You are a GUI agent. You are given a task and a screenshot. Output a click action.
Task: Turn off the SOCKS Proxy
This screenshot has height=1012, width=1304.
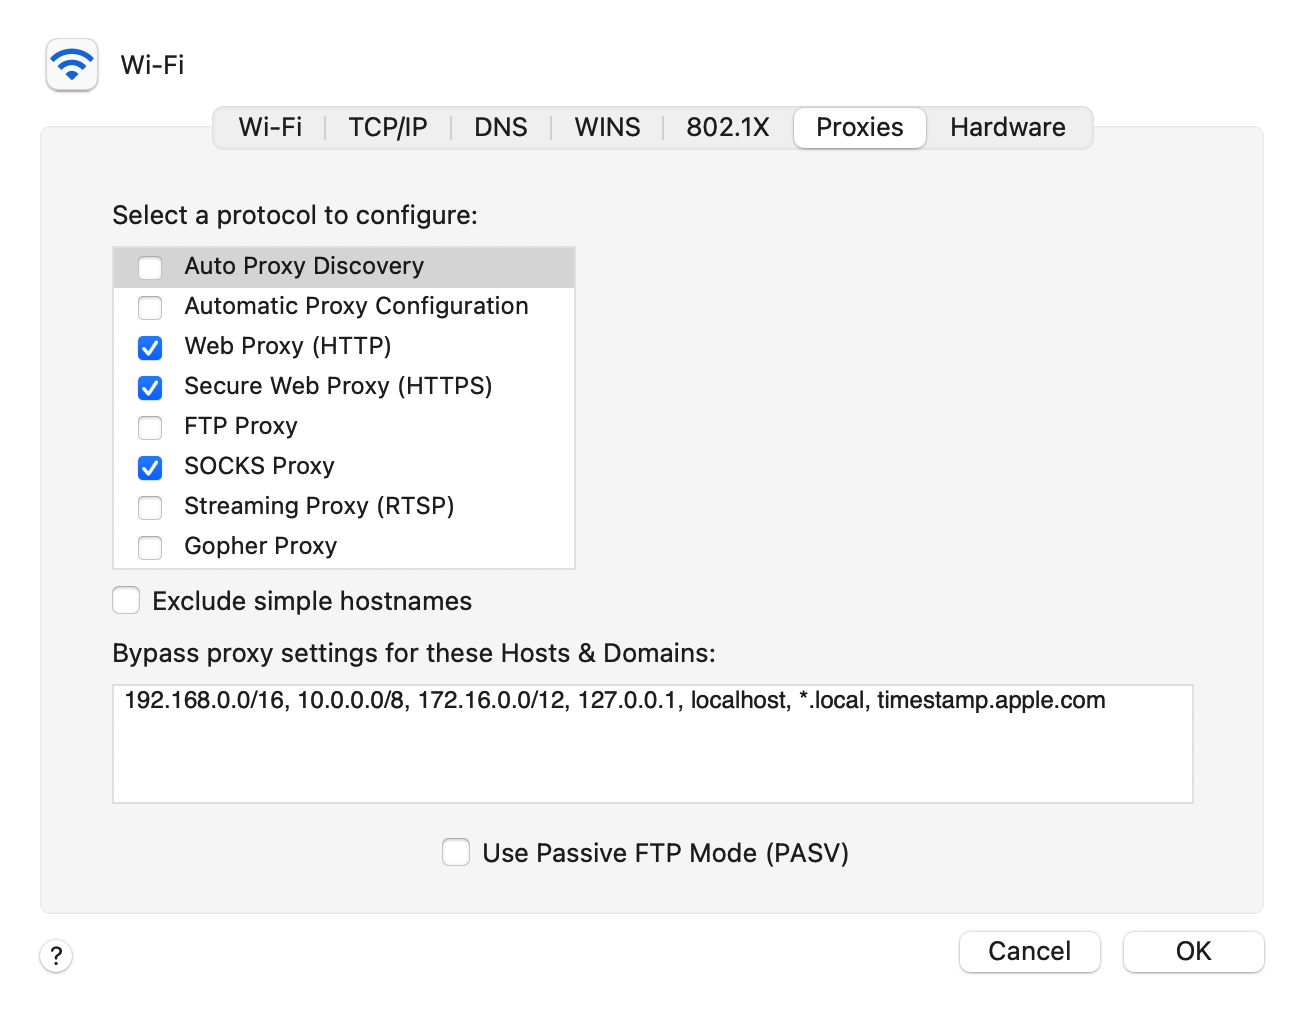(150, 467)
